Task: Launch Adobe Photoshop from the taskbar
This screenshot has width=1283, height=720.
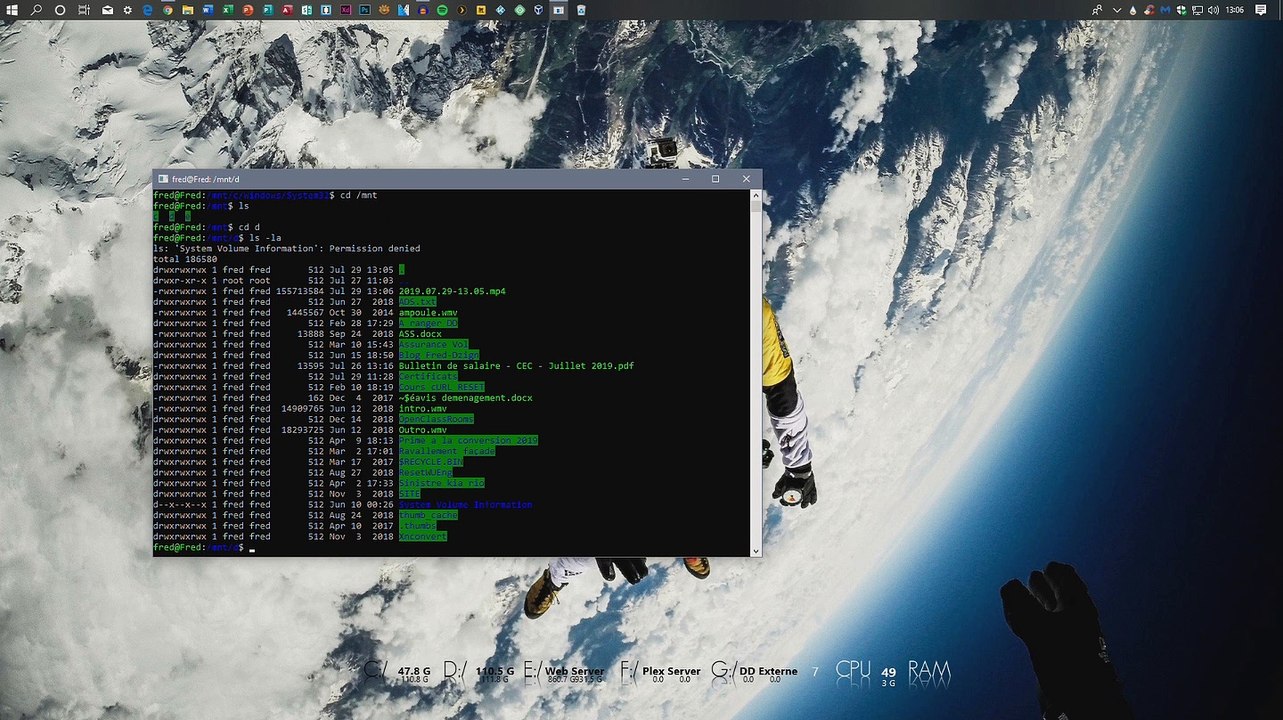Action: (366, 10)
